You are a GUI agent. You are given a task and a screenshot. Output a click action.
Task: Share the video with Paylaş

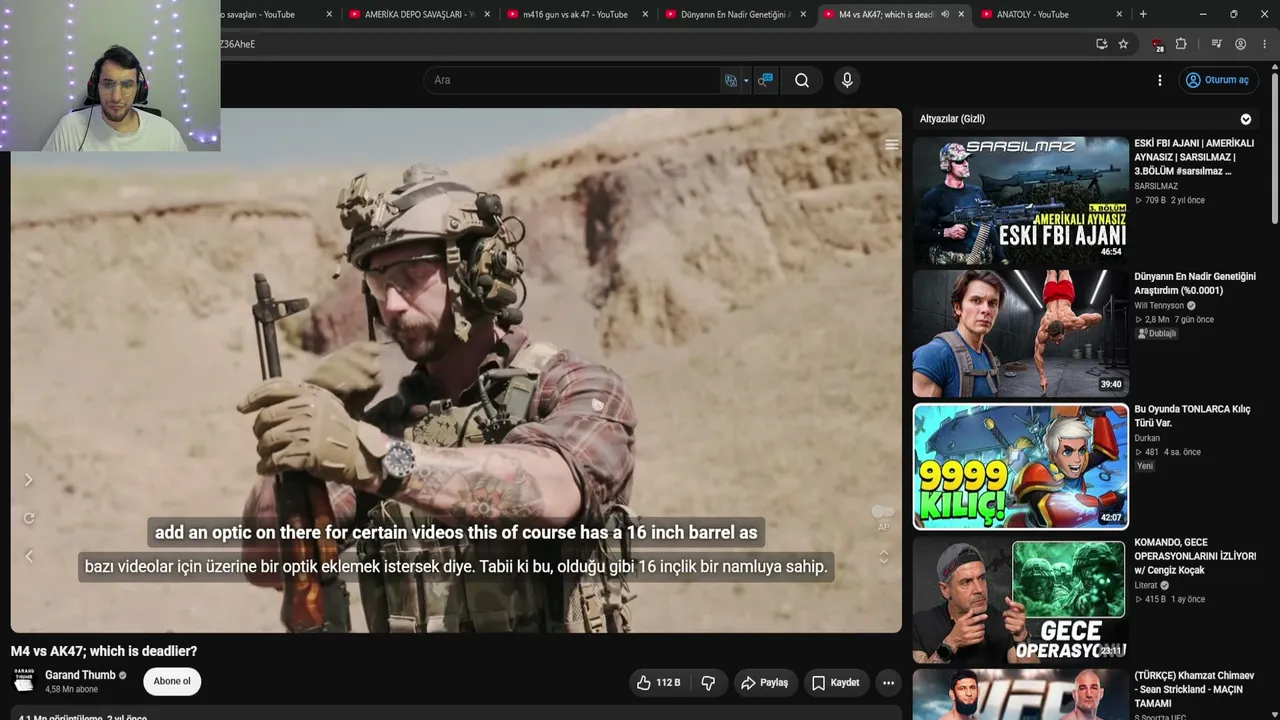tap(764, 683)
